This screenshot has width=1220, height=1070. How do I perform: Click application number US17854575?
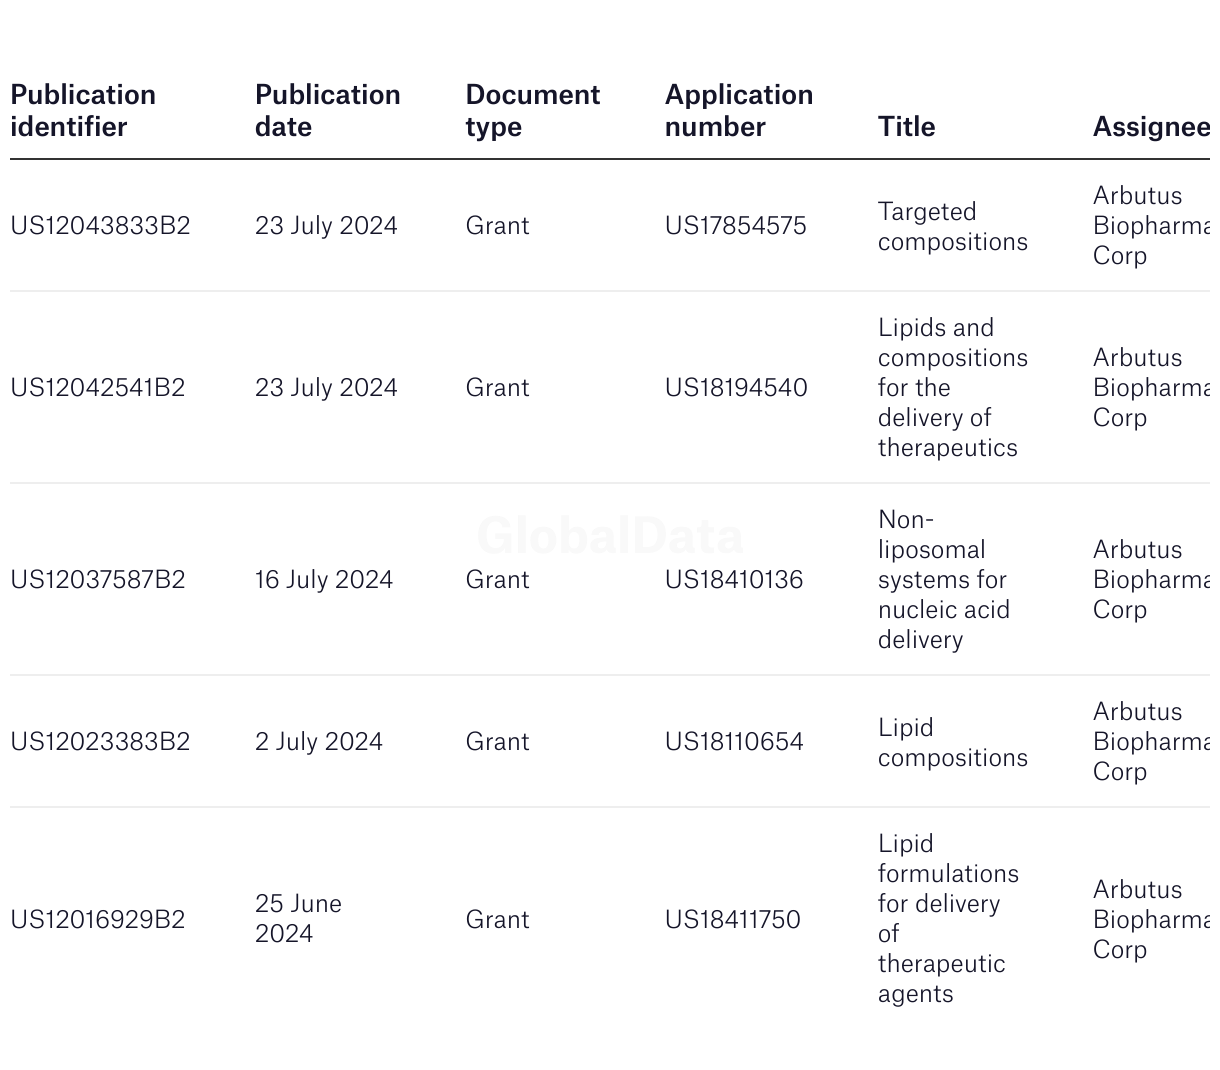click(x=736, y=226)
